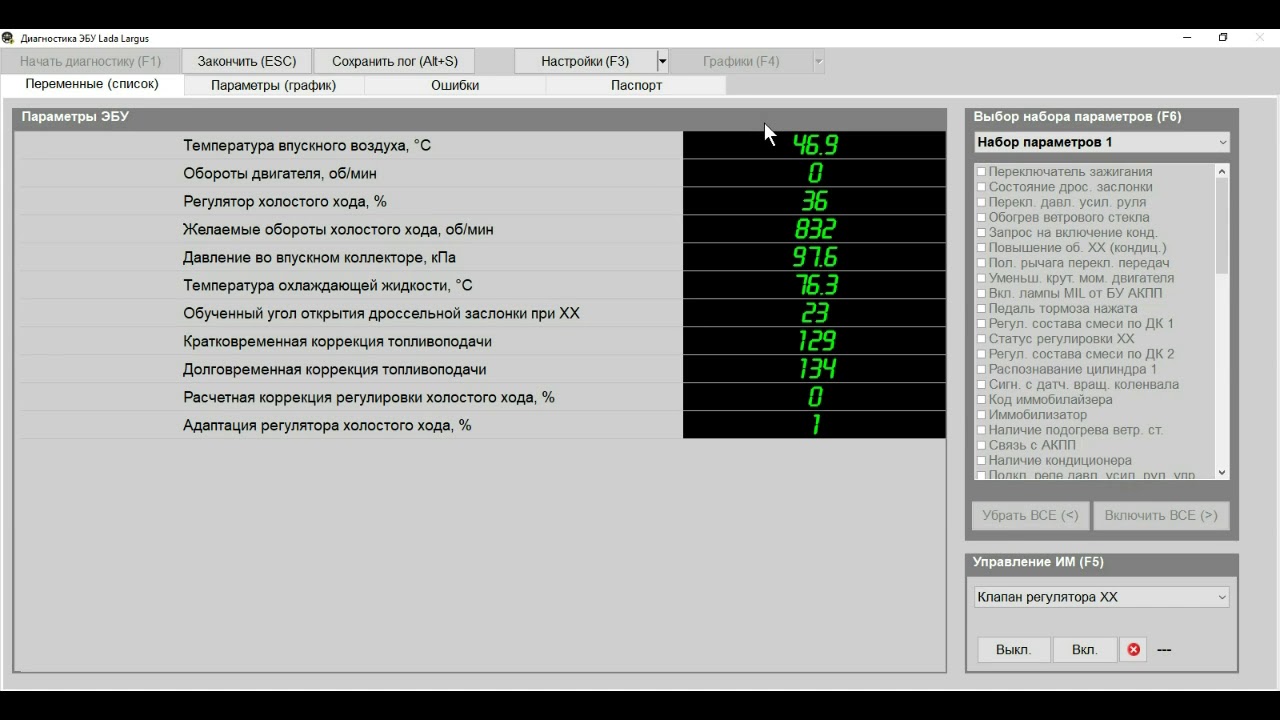The width and height of the screenshot is (1280, 720).
Task: Restore the window with the title bar button
Action: [1223, 38]
